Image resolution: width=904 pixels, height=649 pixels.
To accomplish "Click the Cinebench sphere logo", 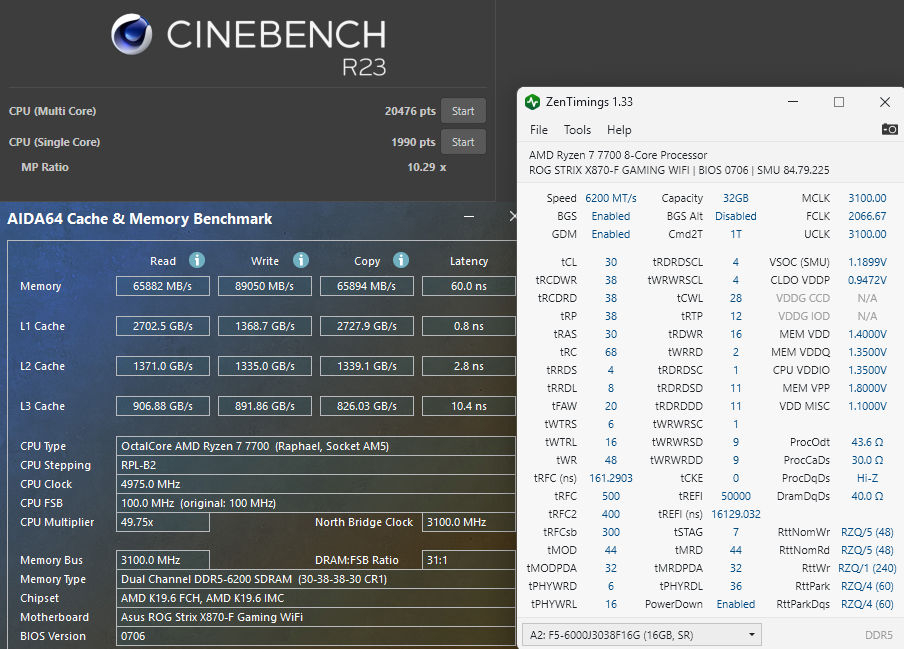I will pyautogui.click(x=132, y=35).
